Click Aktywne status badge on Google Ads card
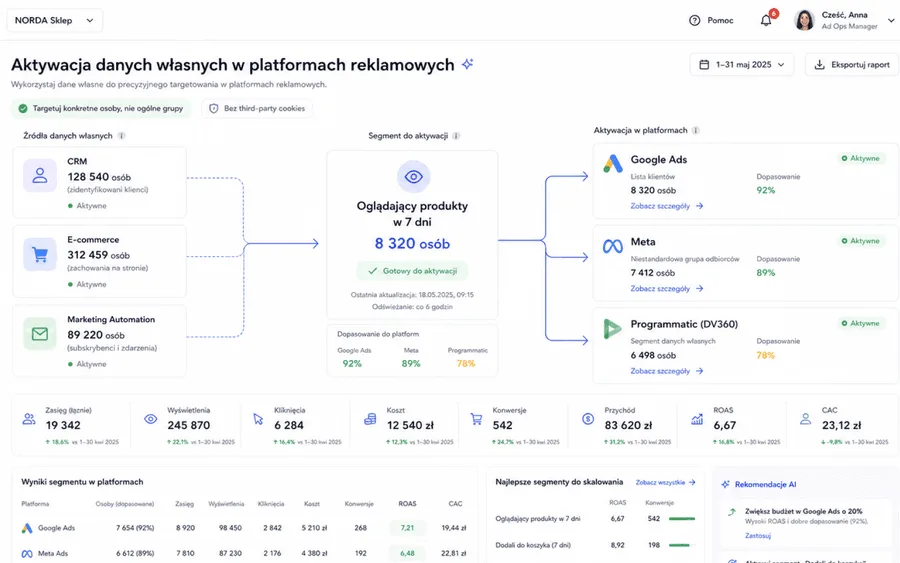 pyautogui.click(x=860, y=158)
